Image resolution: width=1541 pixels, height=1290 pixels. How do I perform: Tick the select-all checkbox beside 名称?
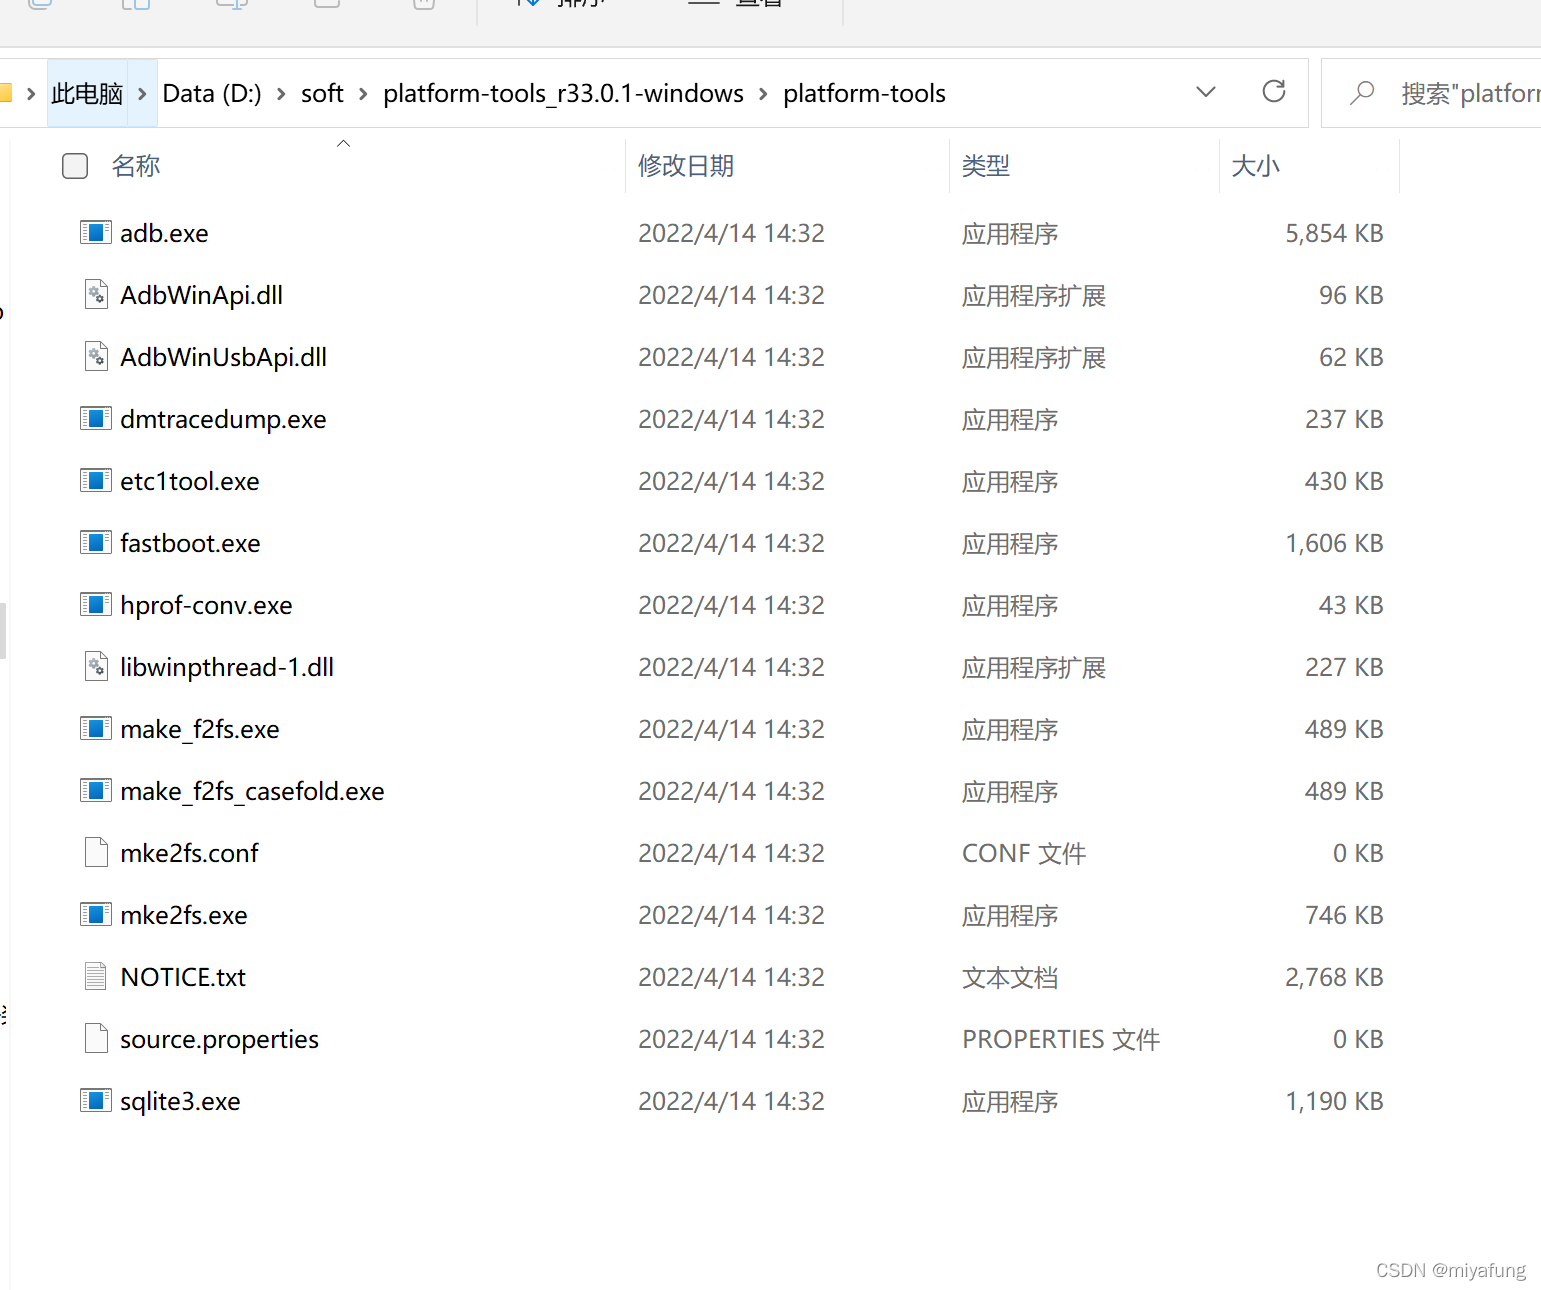[x=75, y=166]
